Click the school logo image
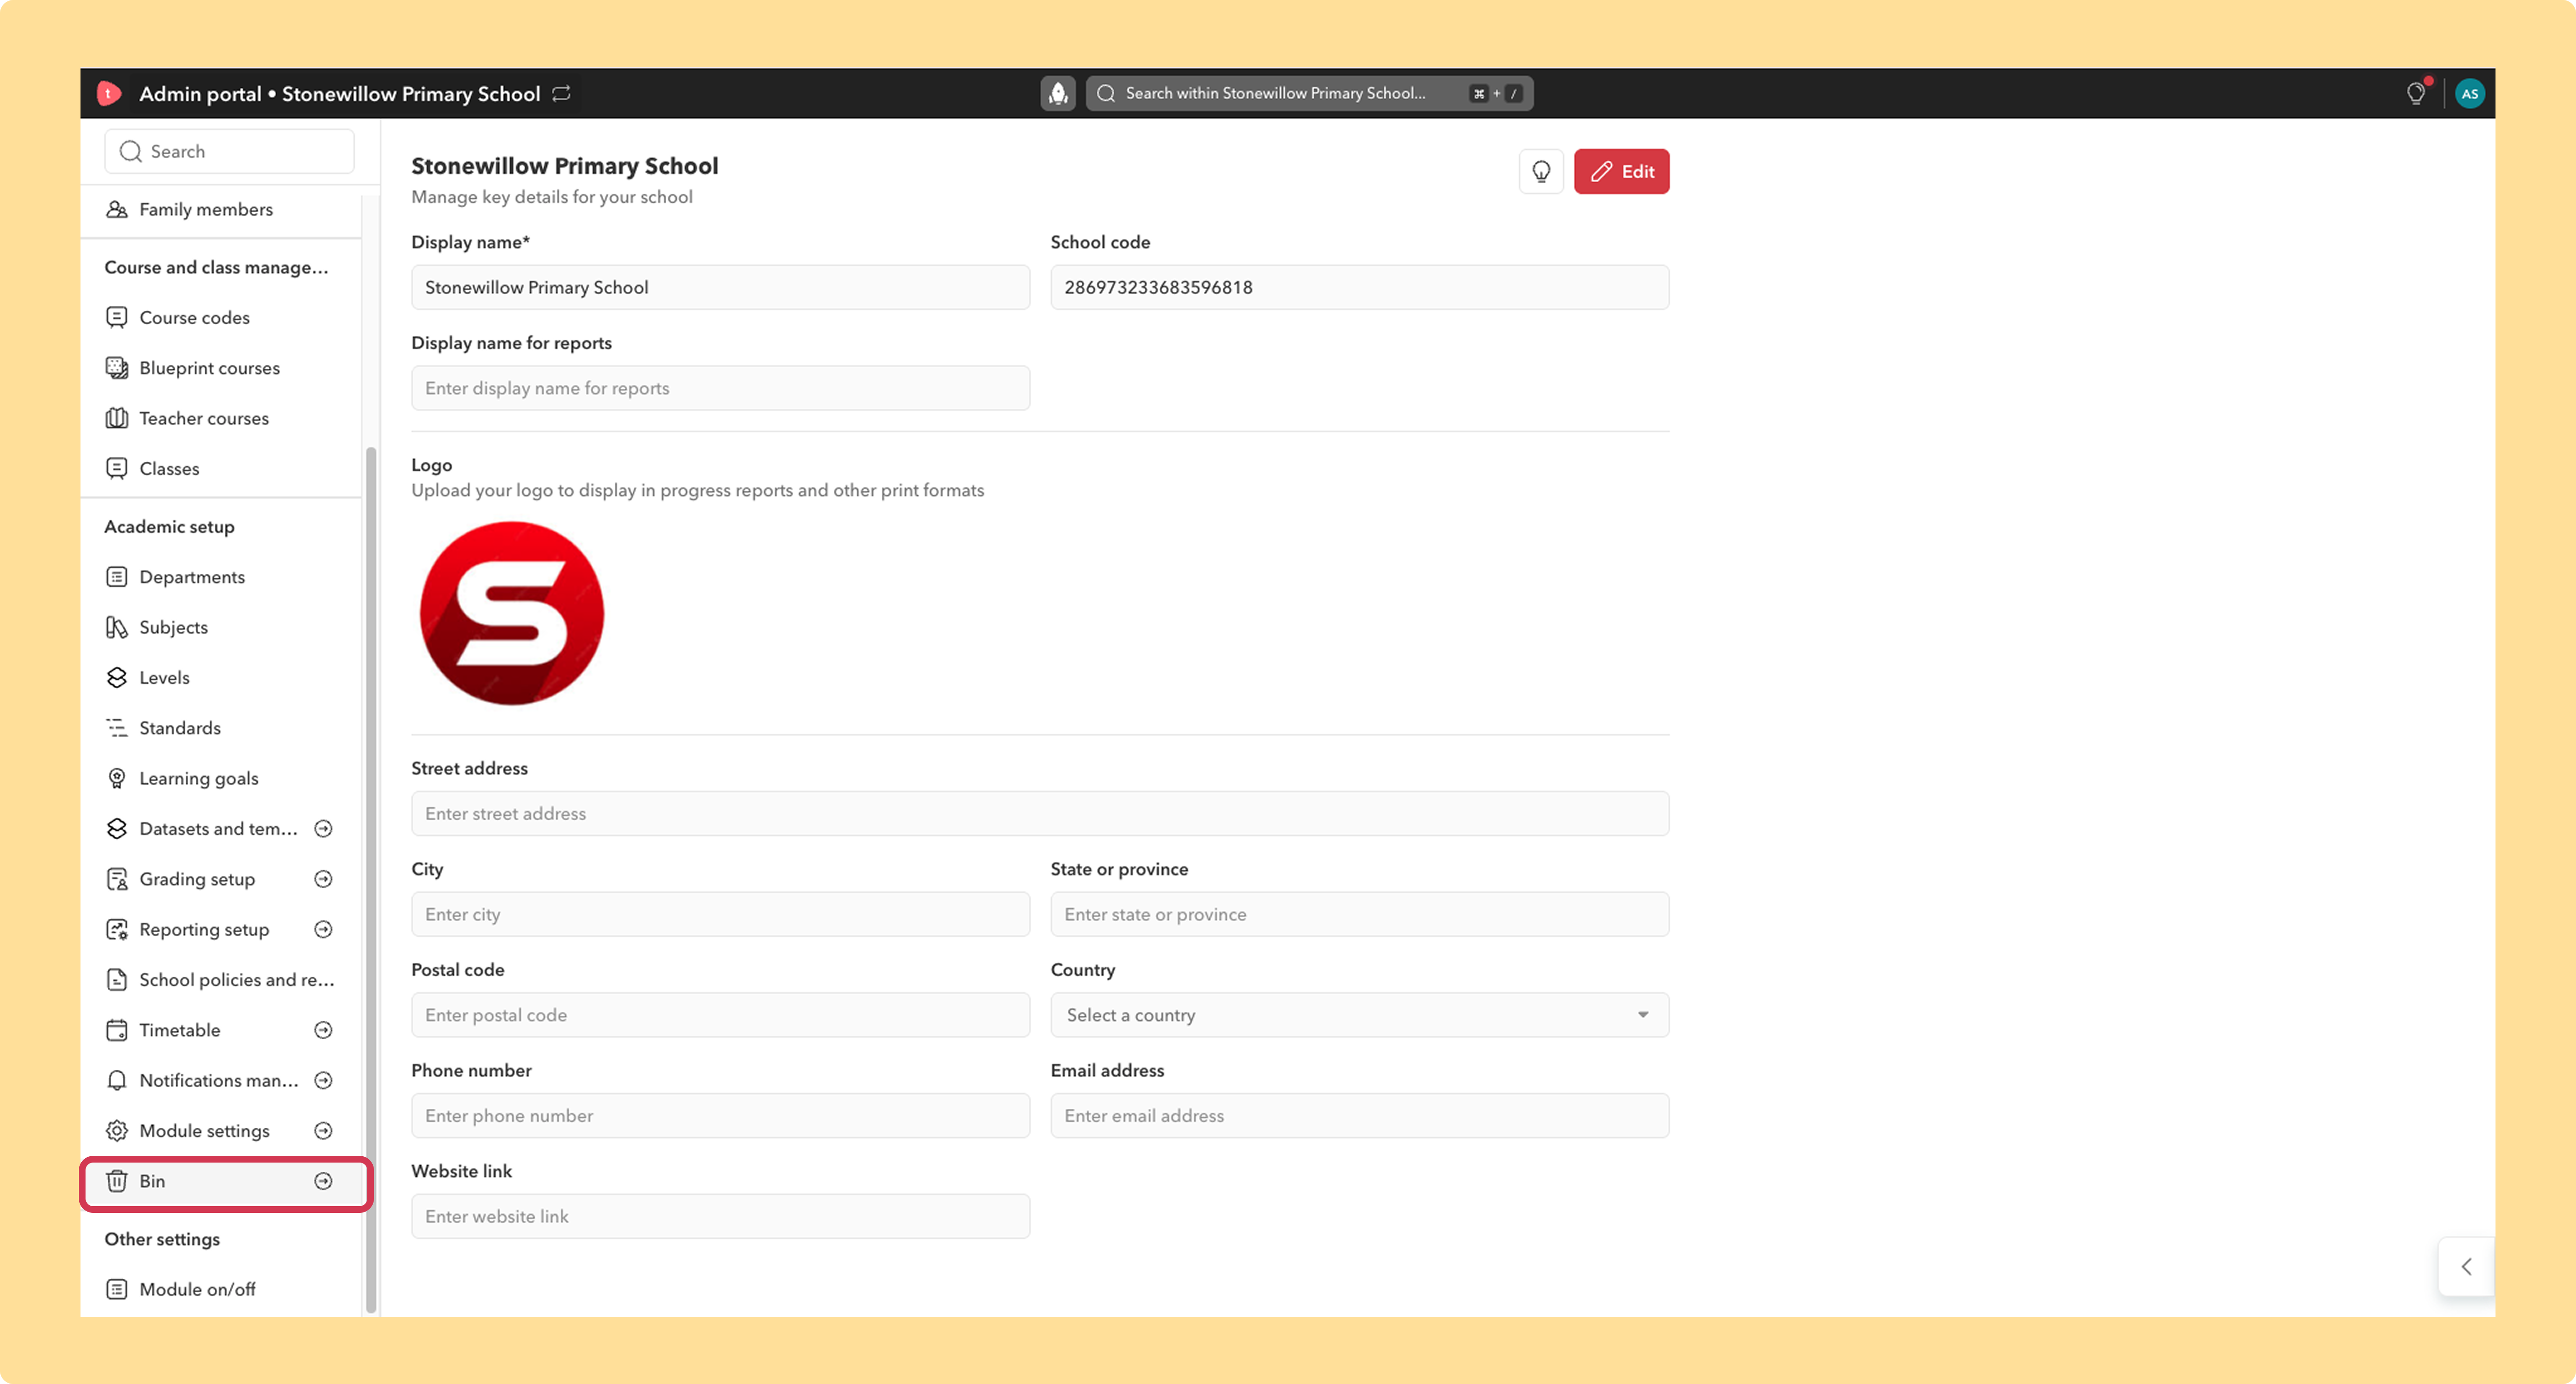The image size is (2576, 1384). click(x=512, y=613)
